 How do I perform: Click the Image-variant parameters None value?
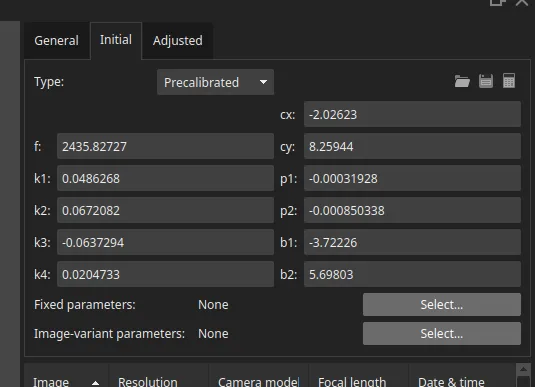(213, 334)
